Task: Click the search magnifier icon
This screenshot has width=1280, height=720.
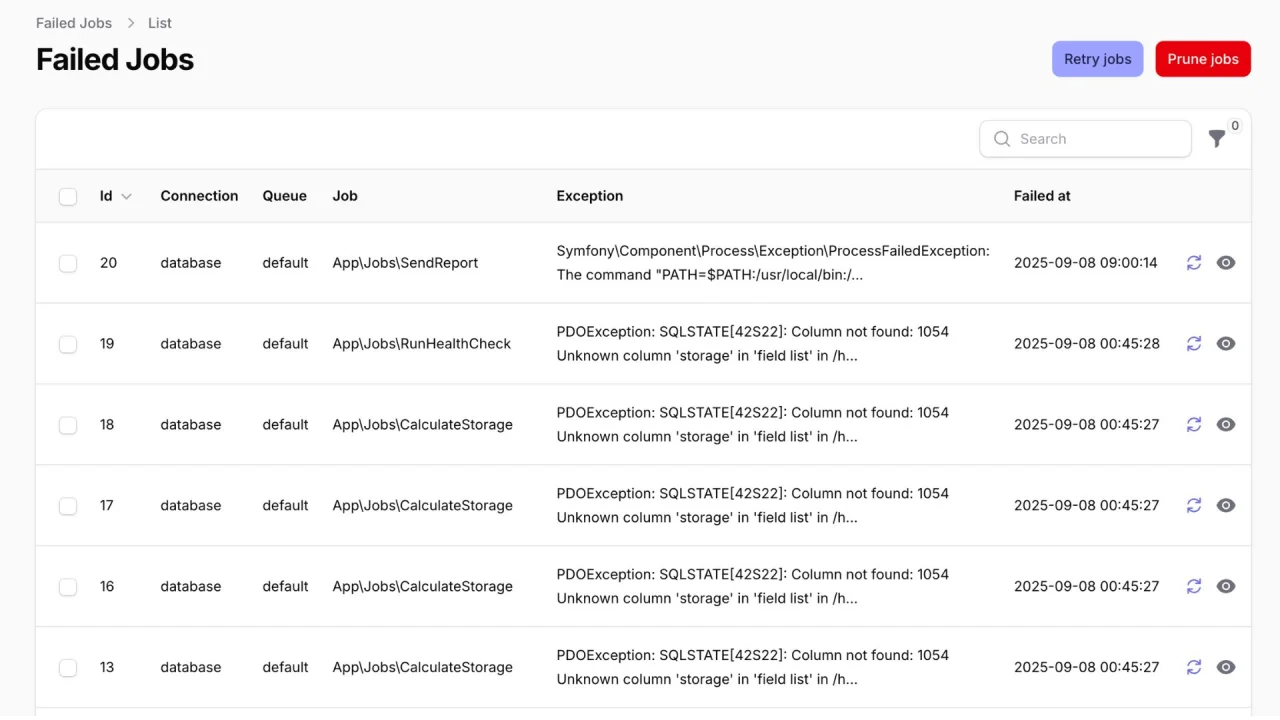Action: 1002,139
